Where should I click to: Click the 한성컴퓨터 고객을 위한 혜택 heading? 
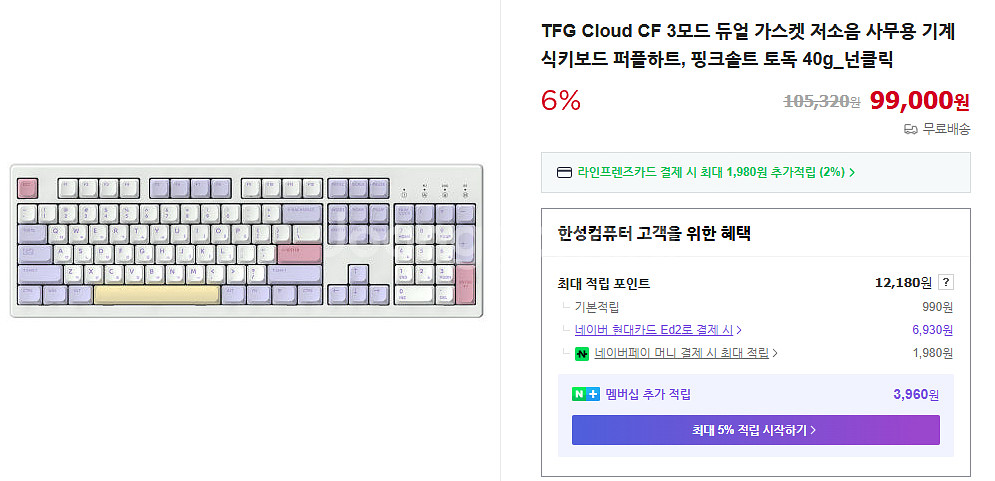coord(654,234)
